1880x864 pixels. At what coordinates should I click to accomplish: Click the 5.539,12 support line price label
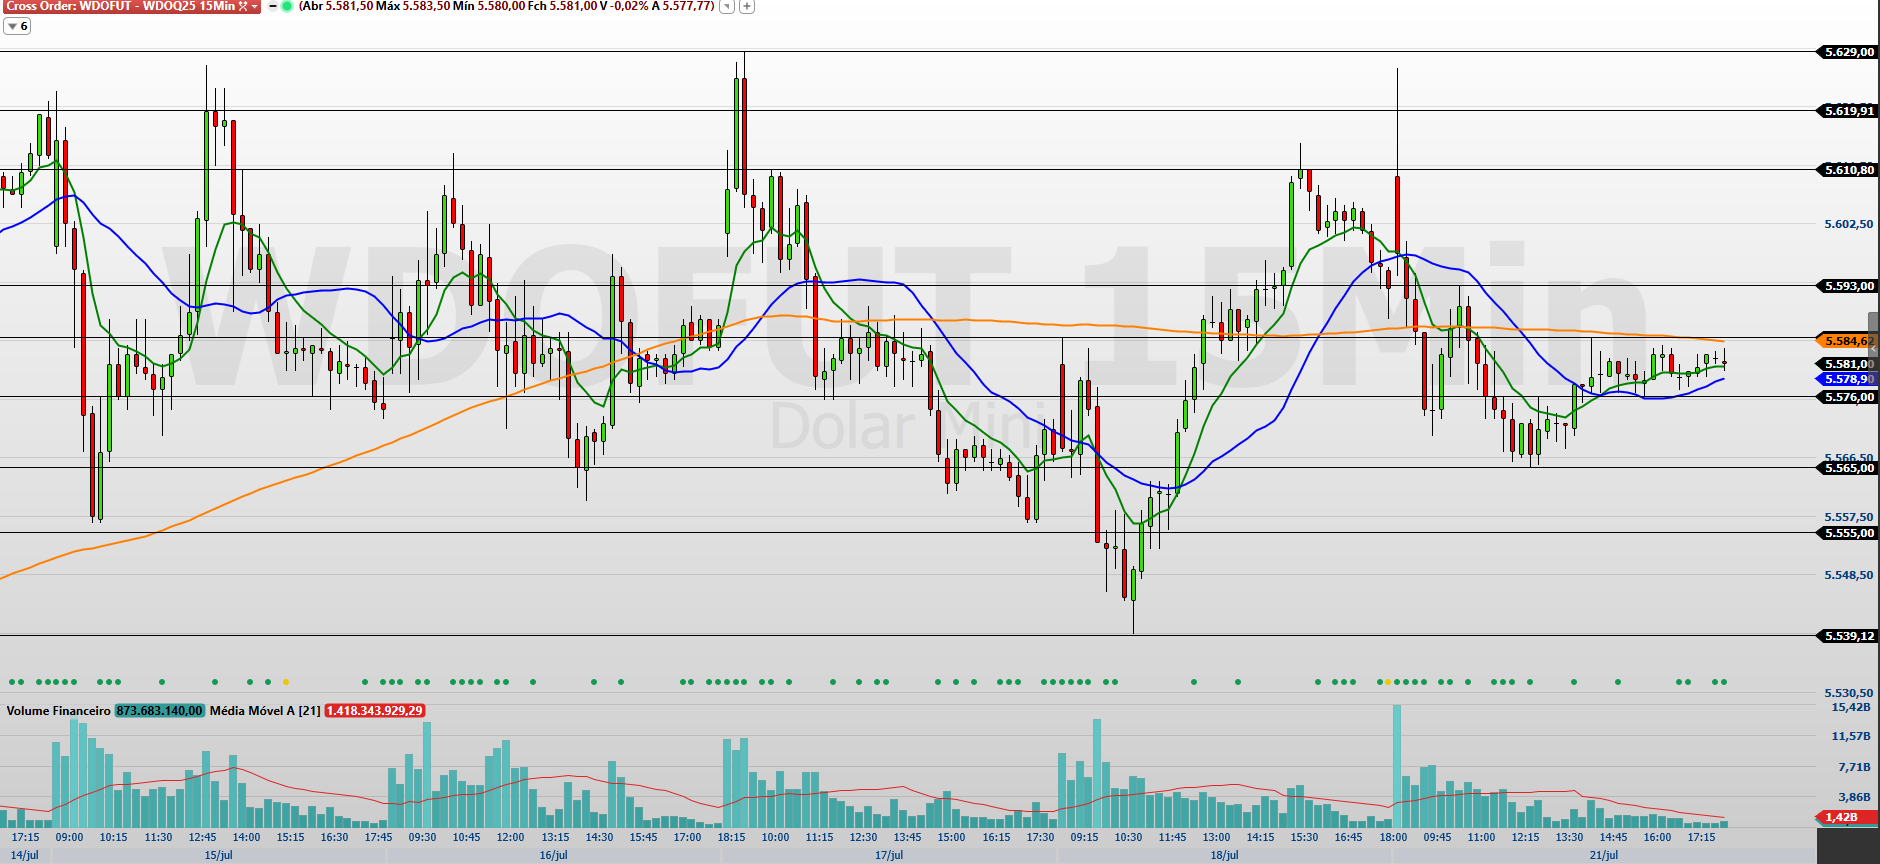tap(1846, 636)
